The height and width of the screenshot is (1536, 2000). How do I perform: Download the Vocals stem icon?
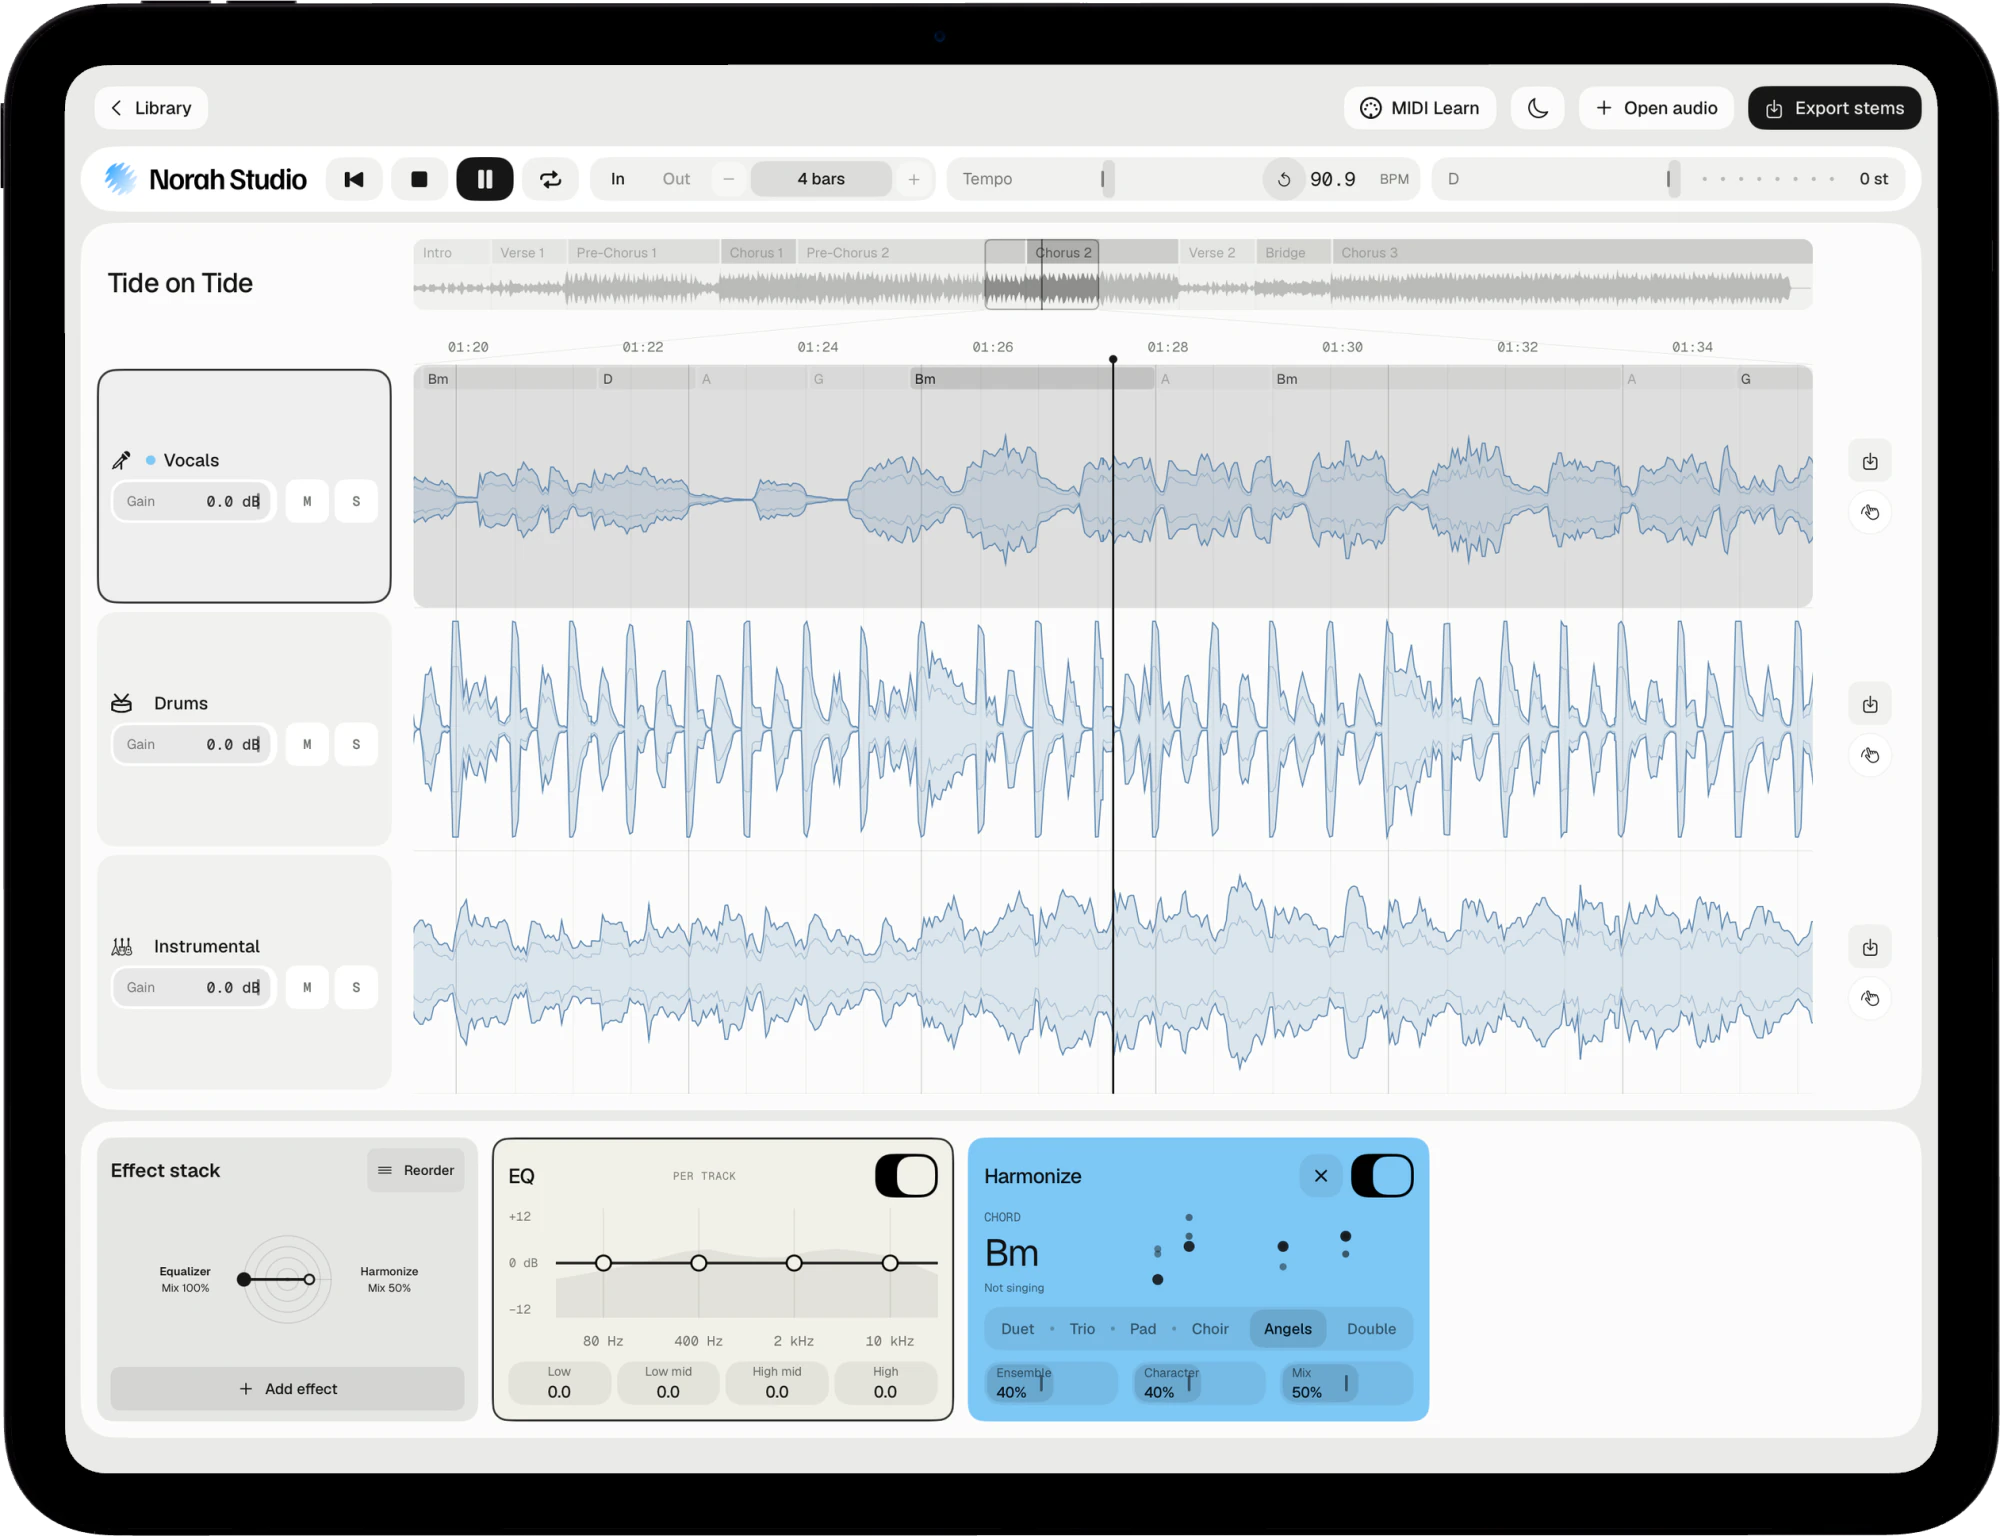1870,462
